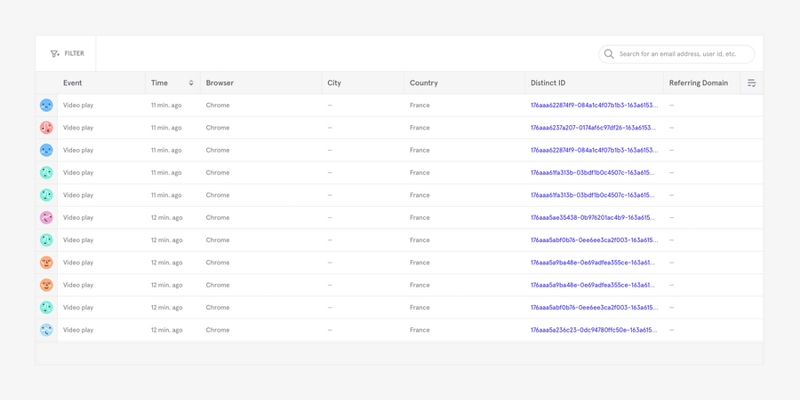Open the edit columns icon after Referring Domain

tap(752, 83)
